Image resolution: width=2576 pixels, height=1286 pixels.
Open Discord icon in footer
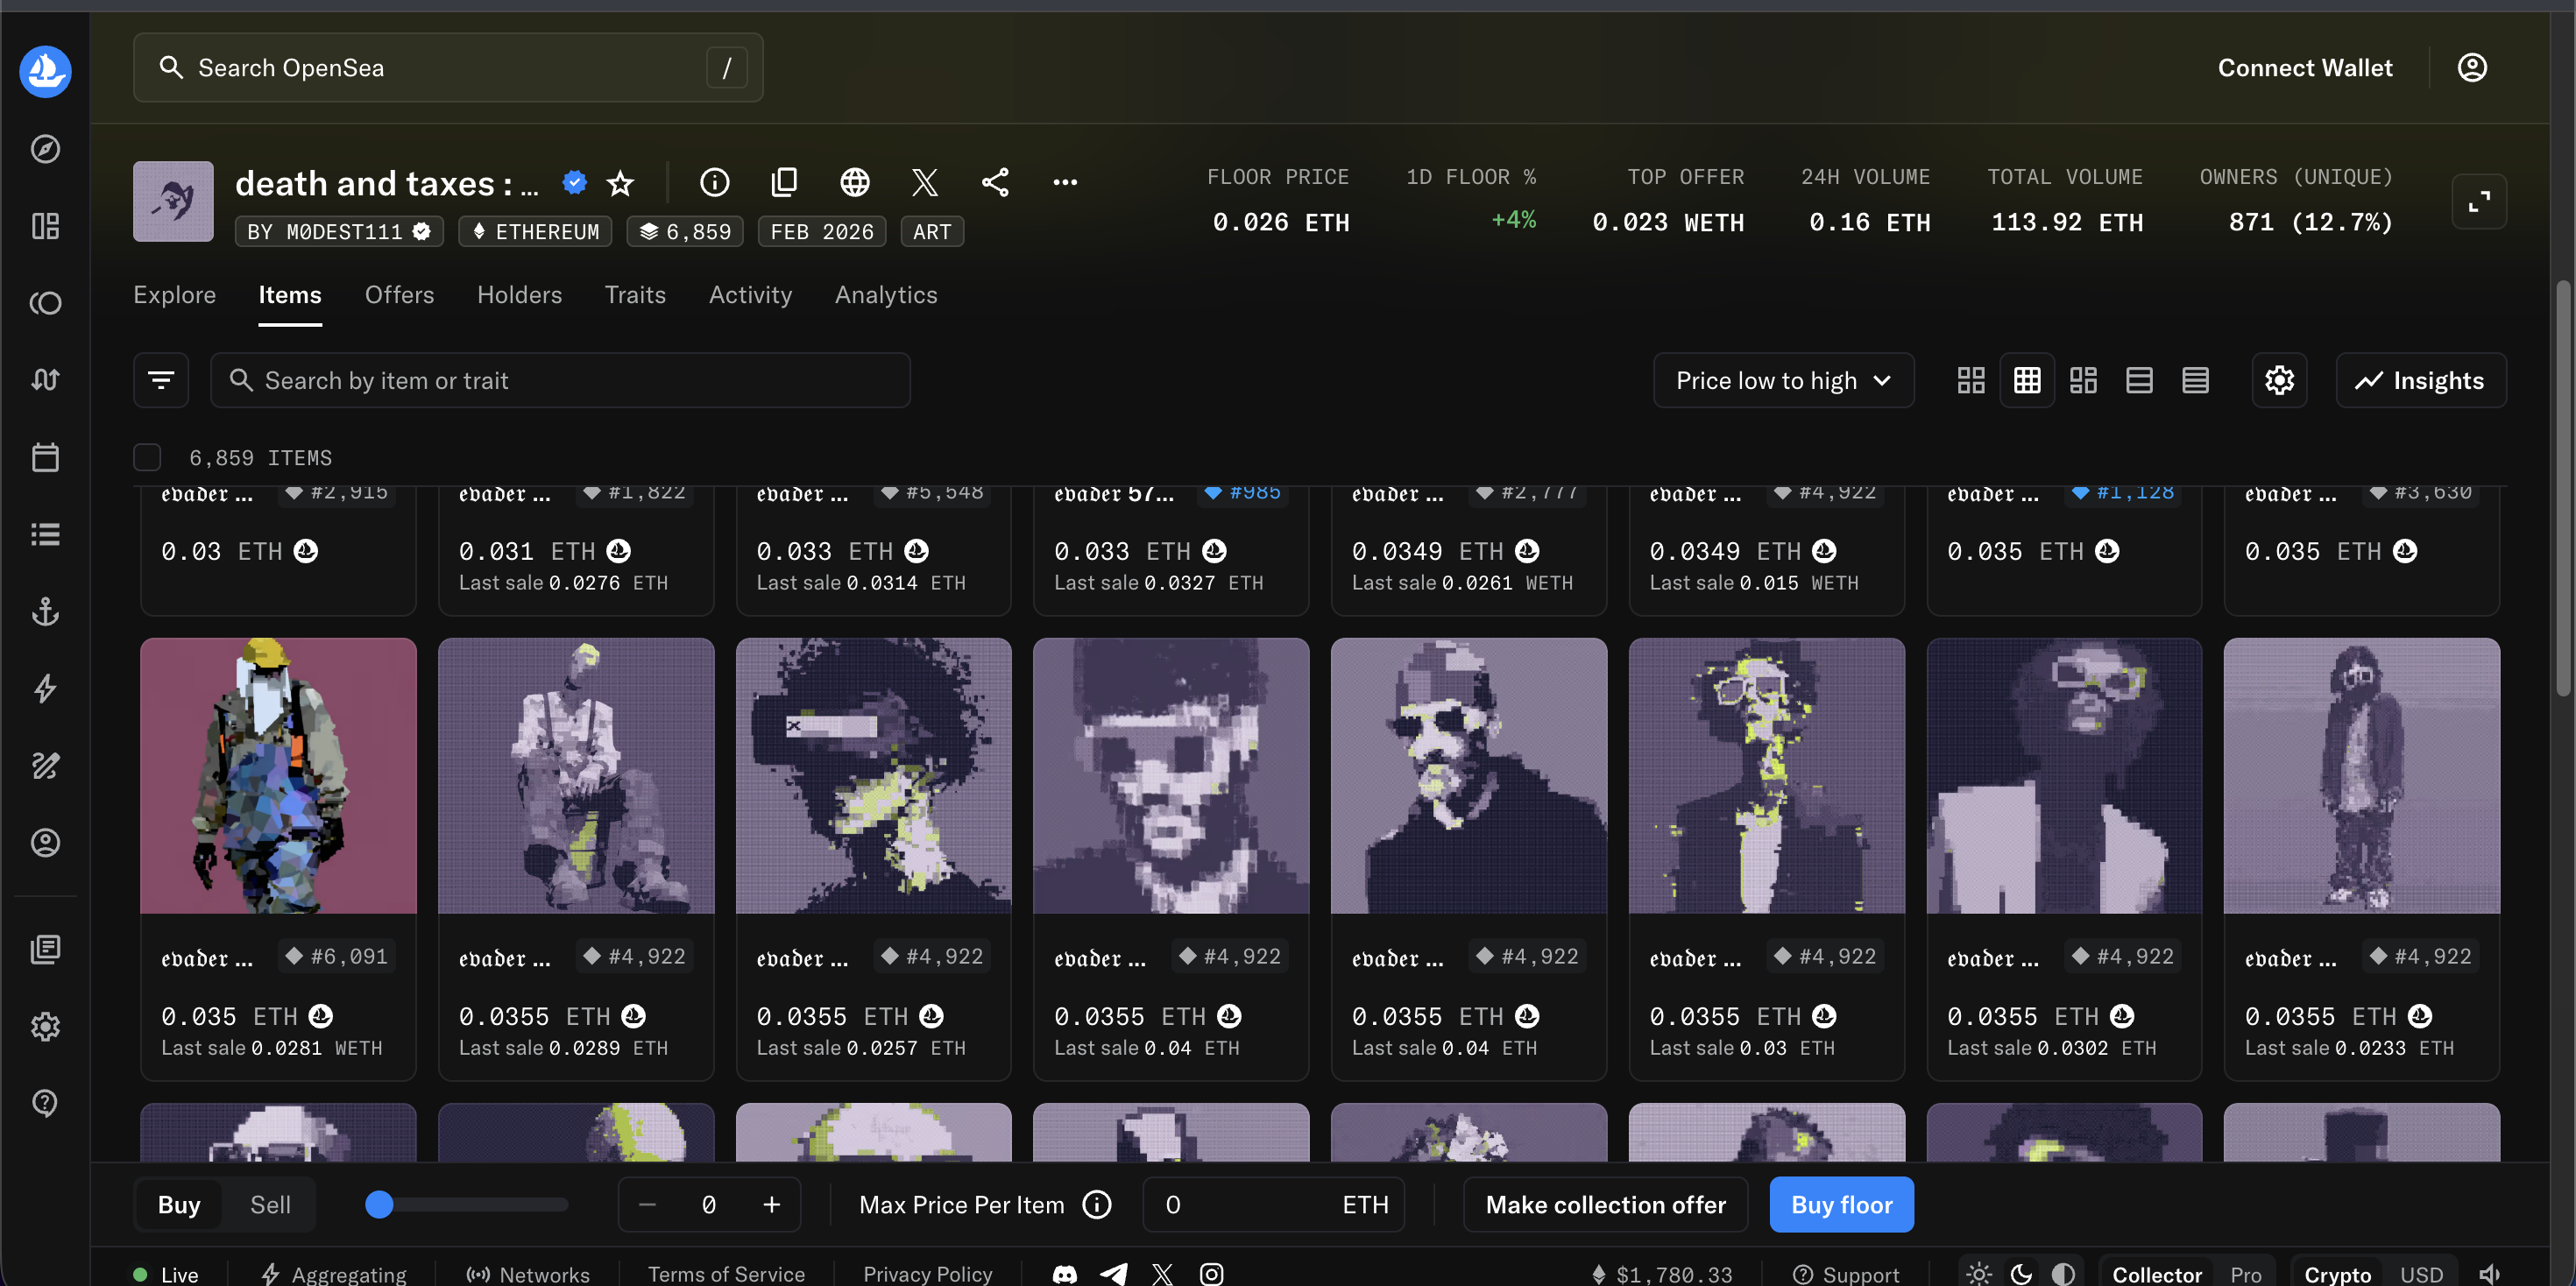tap(1065, 1274)
